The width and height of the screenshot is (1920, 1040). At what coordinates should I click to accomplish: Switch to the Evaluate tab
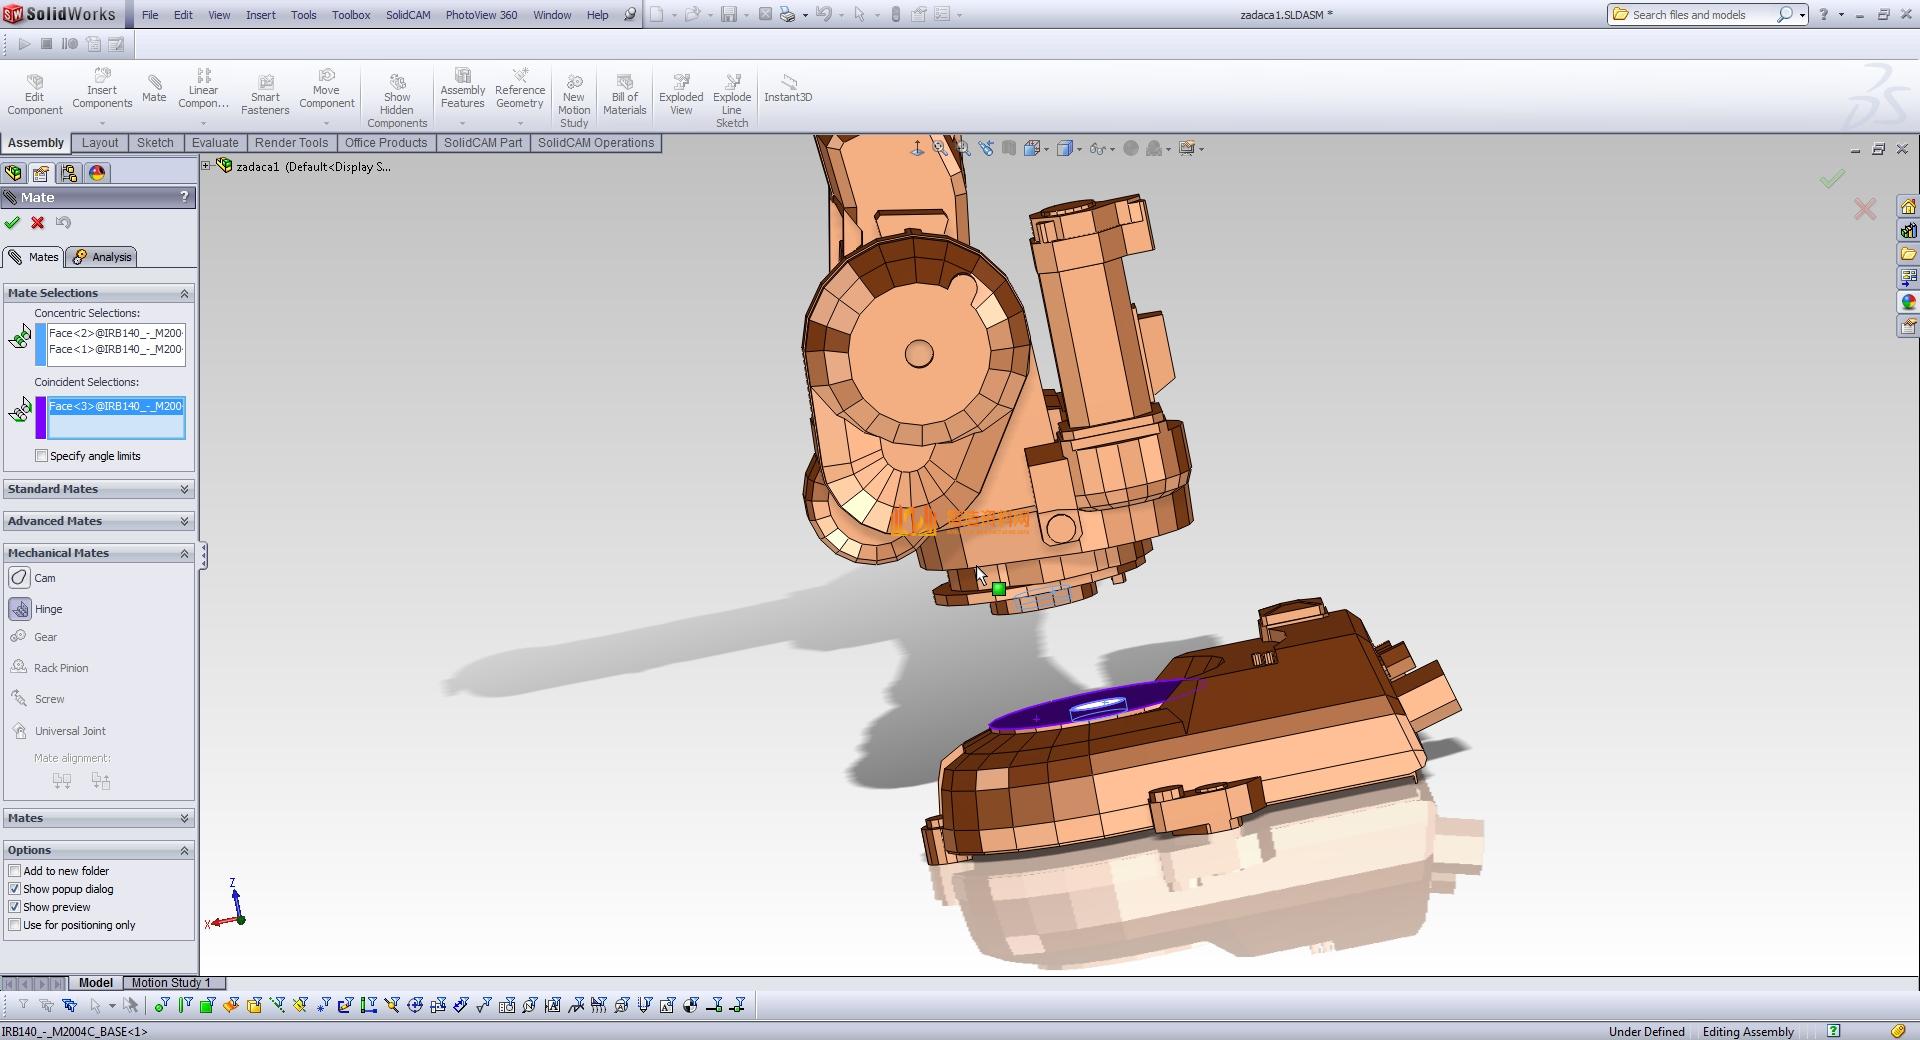click(x=215, y=143)
